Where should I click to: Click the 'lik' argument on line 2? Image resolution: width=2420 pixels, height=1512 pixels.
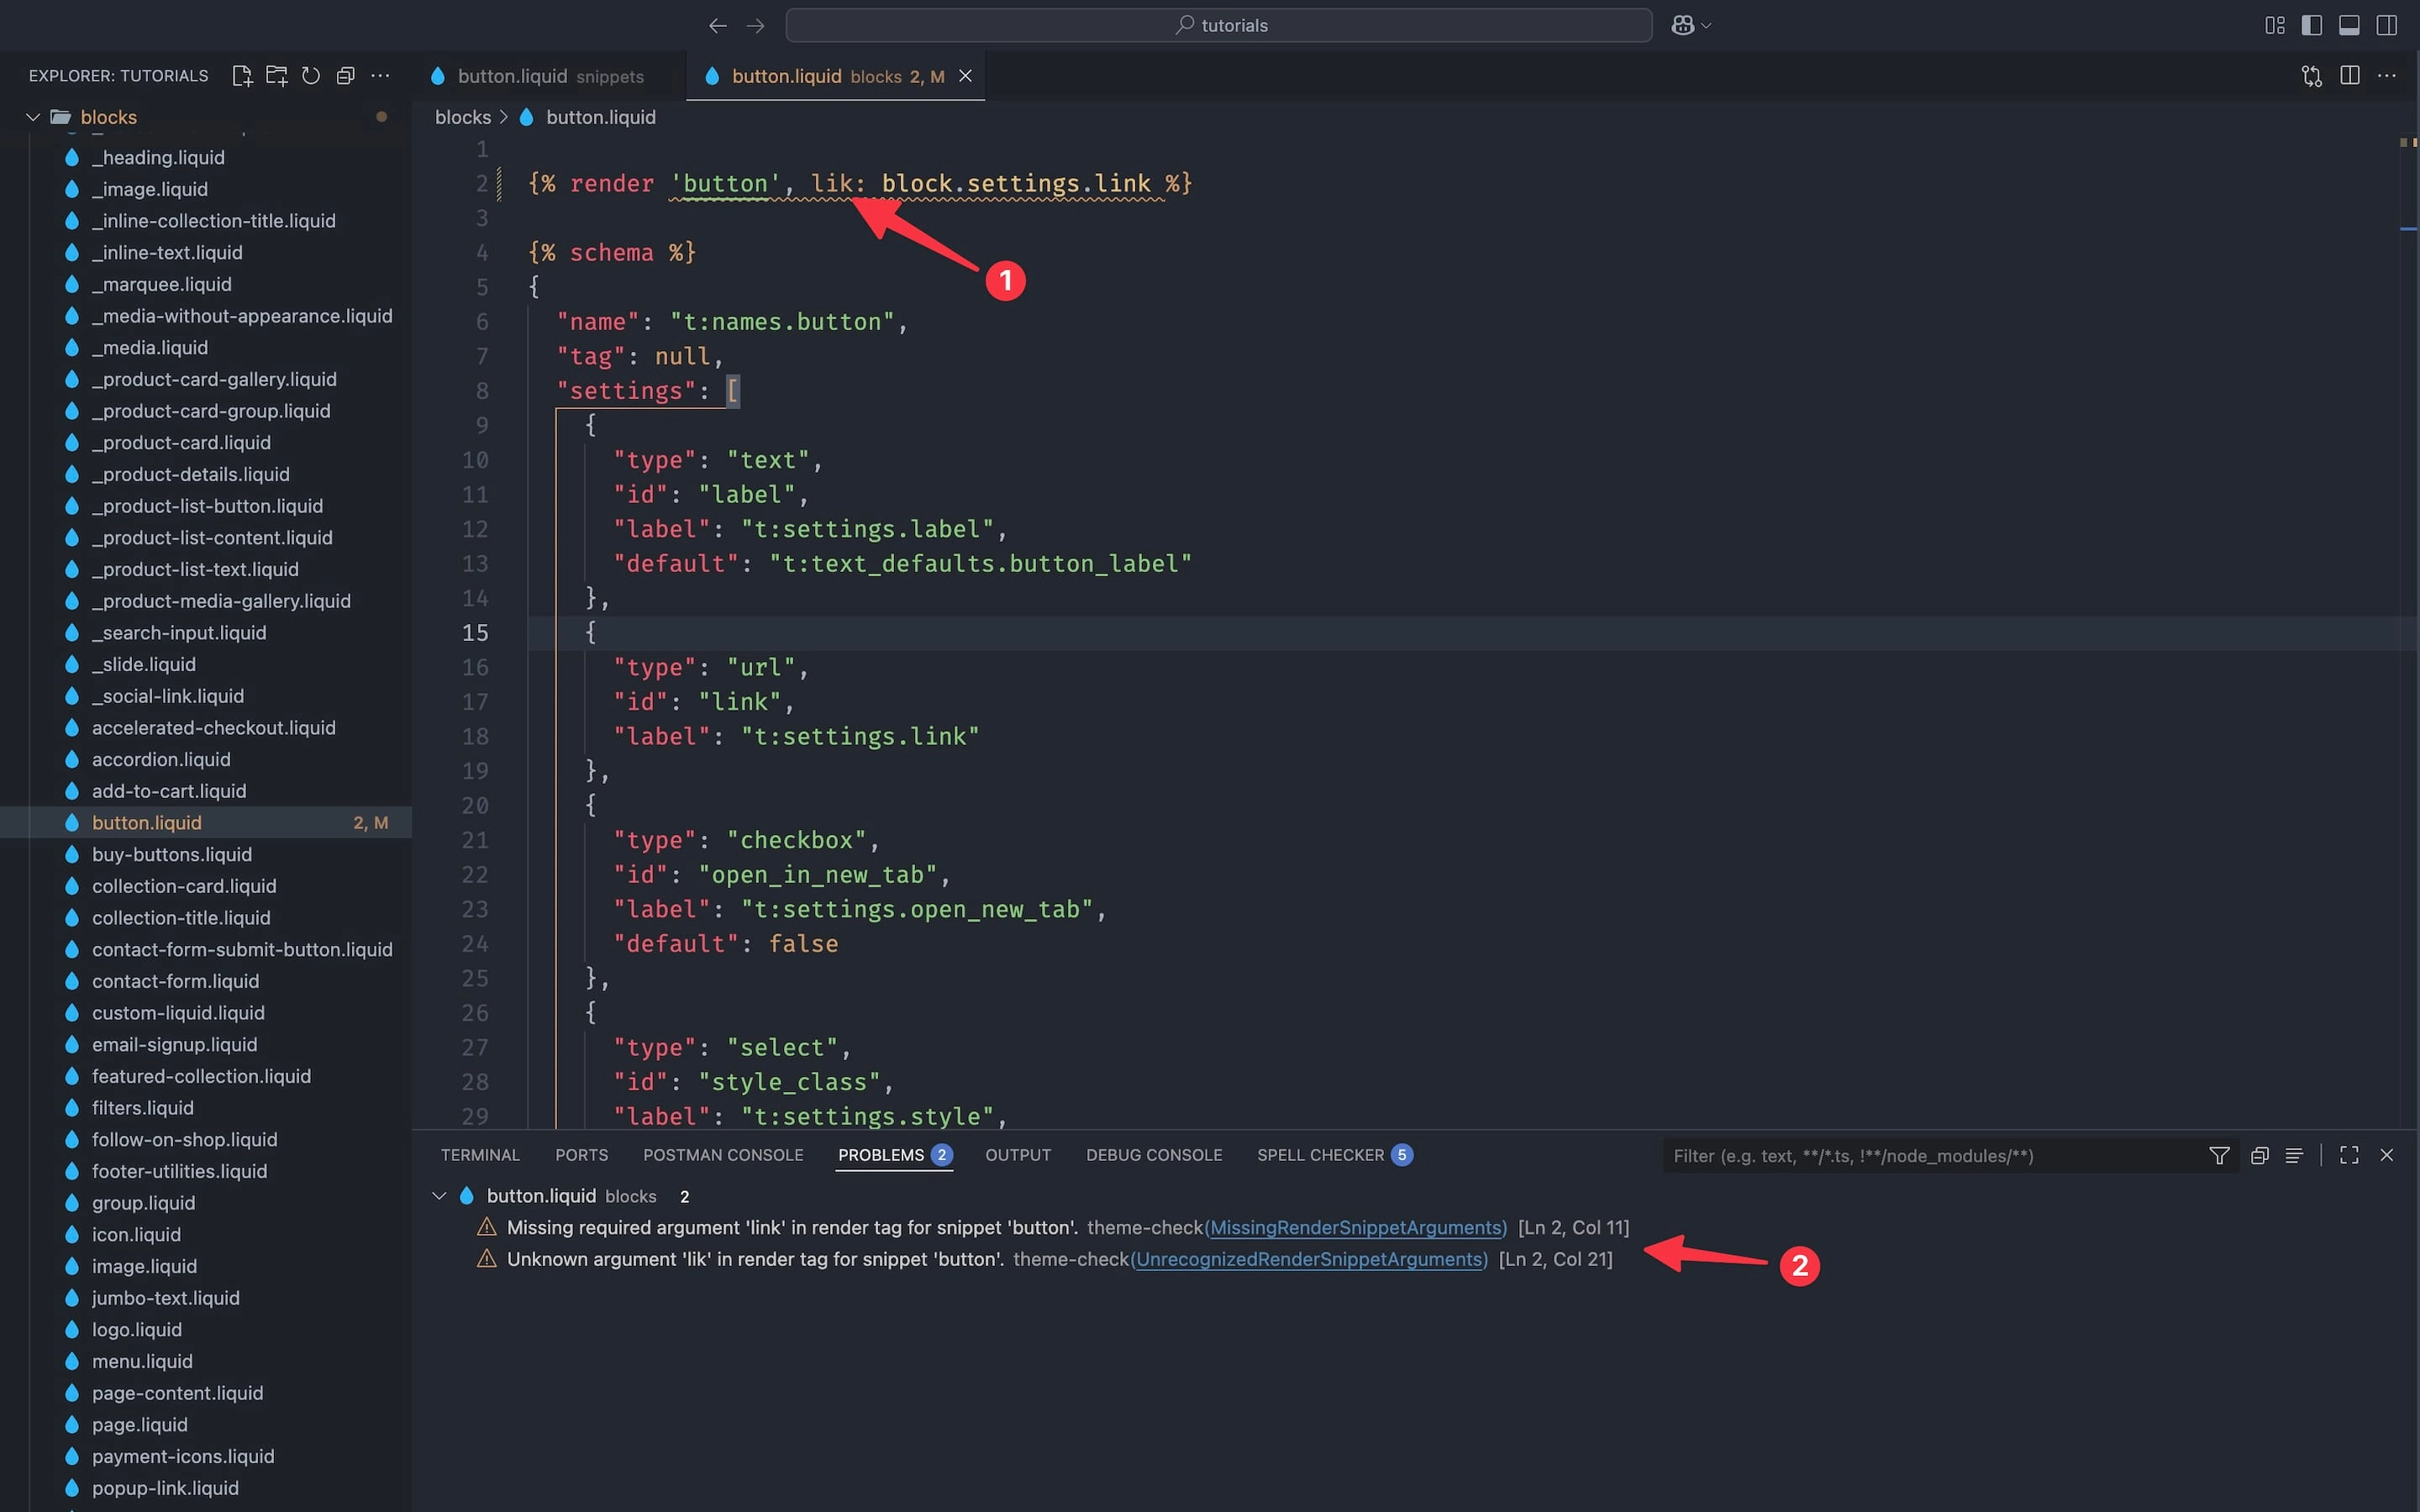tap(832, 184)
